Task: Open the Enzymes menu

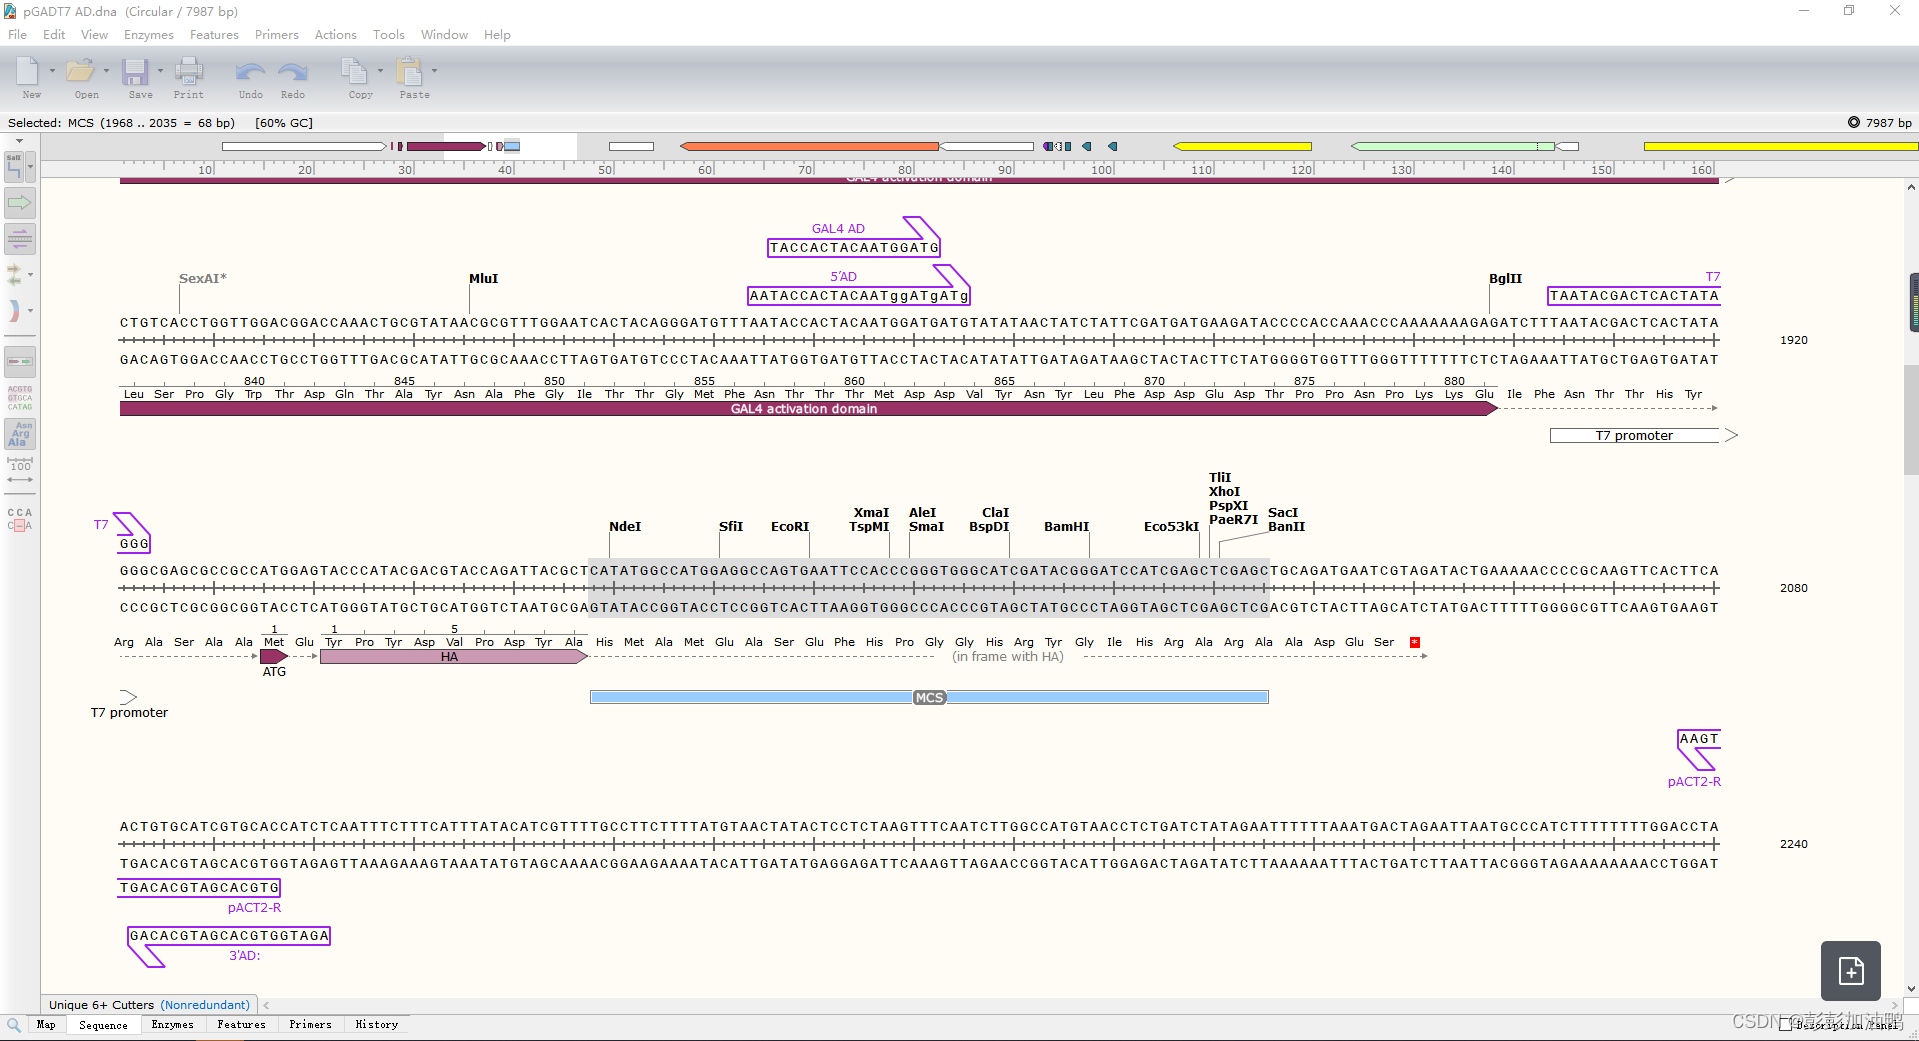Action: tap(149, 34)
